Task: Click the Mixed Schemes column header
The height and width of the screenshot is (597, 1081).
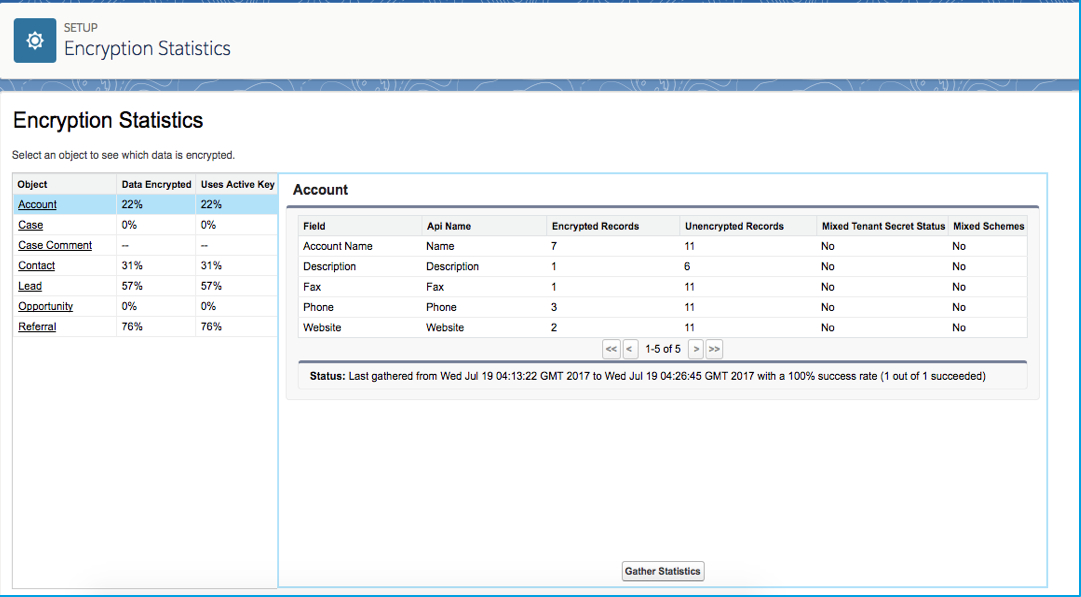Action: click(989, 226)
